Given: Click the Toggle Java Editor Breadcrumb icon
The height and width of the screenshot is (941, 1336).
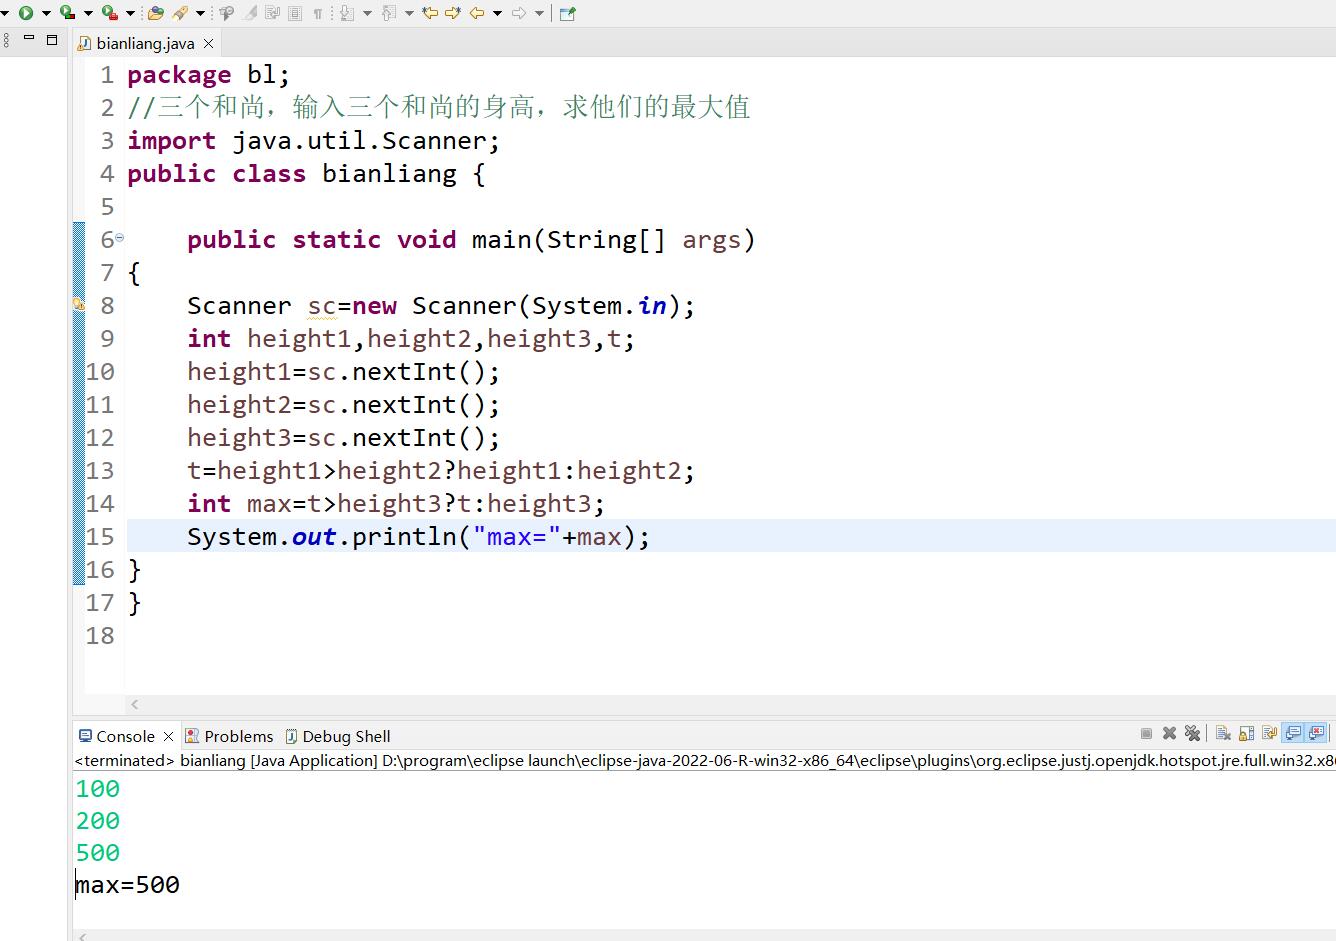Looking at the screenshot, I should (x=227, y=13).
